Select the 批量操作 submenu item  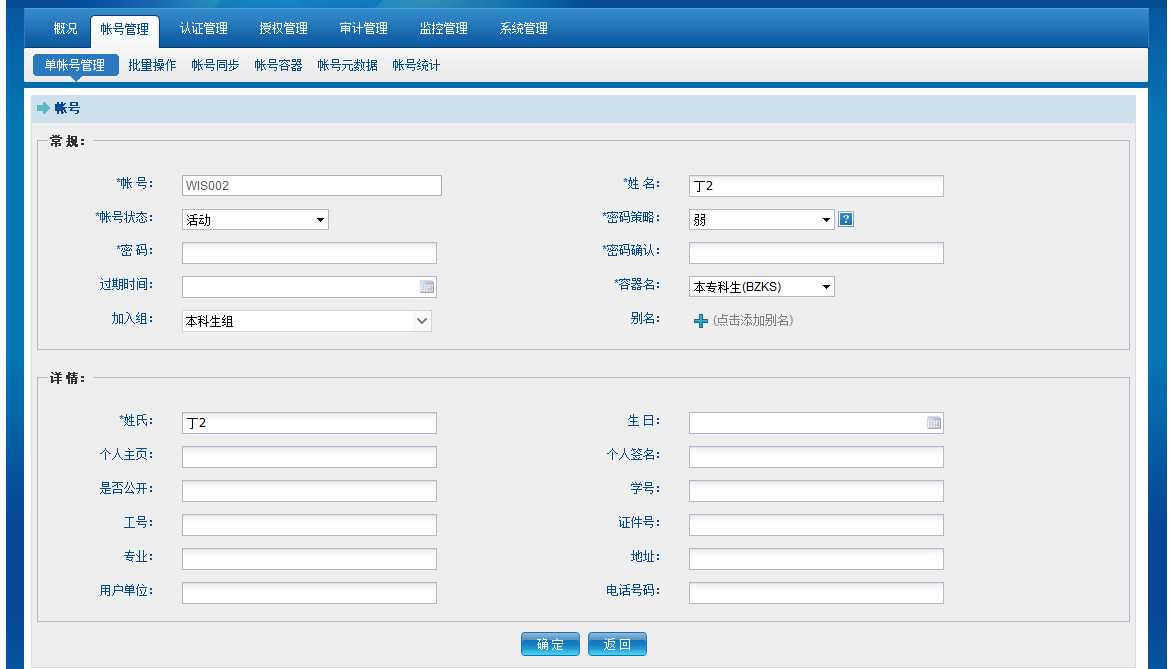click(x=152, y=66)
